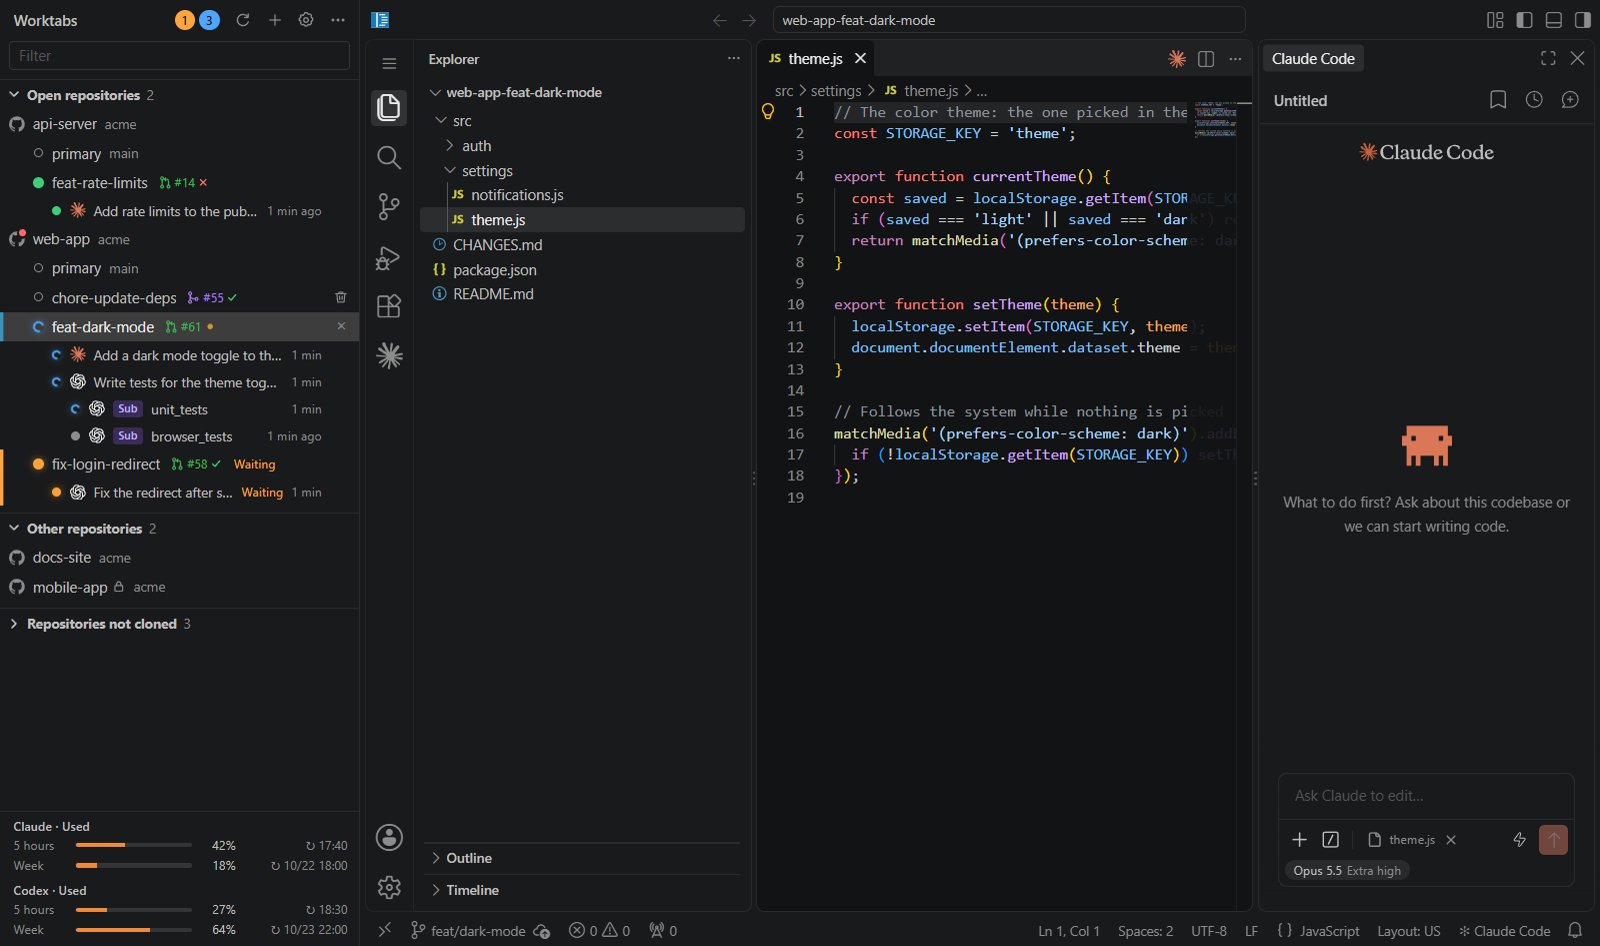Add a new worktab with plus icon
The height and width of the screenshot is (946, 1600).
(x=275, y=20)
